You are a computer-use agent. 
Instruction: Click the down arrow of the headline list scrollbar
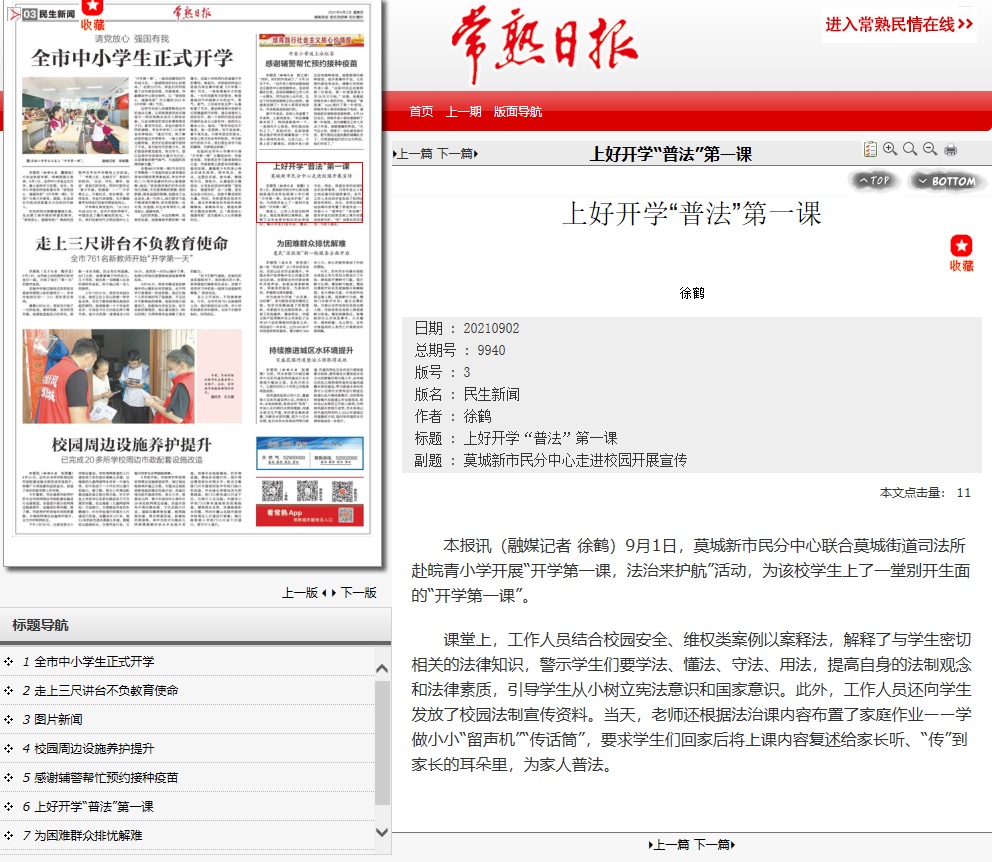click(381, 832)
